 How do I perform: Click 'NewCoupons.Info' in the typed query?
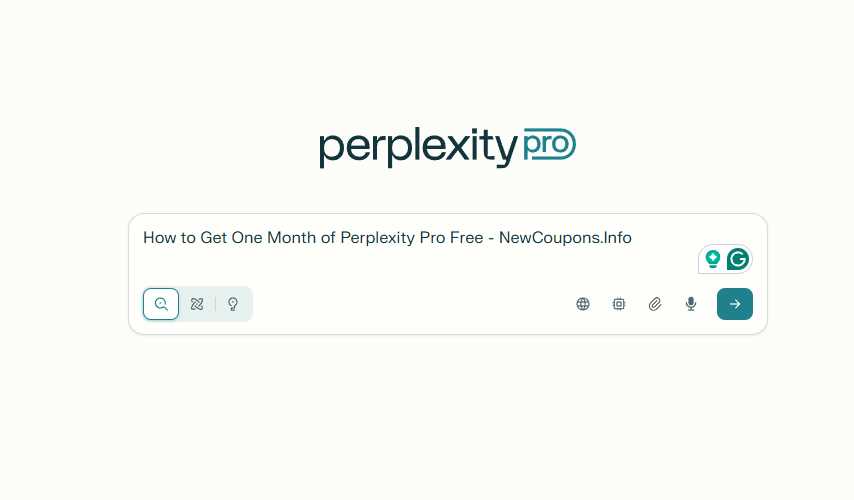tap(565, 238)
